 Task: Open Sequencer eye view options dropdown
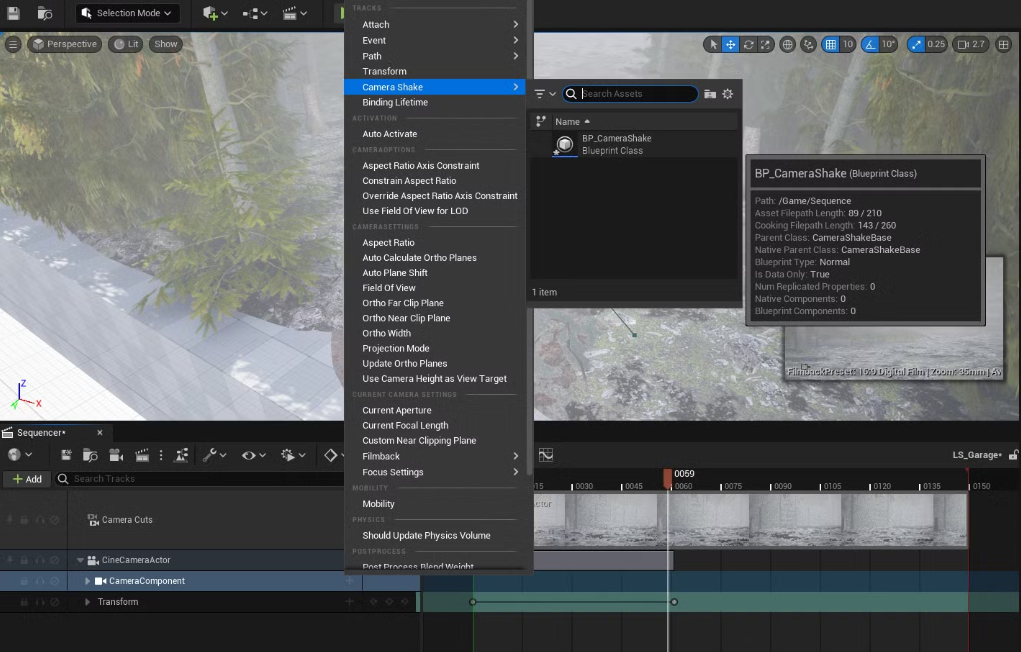point(253,455)
